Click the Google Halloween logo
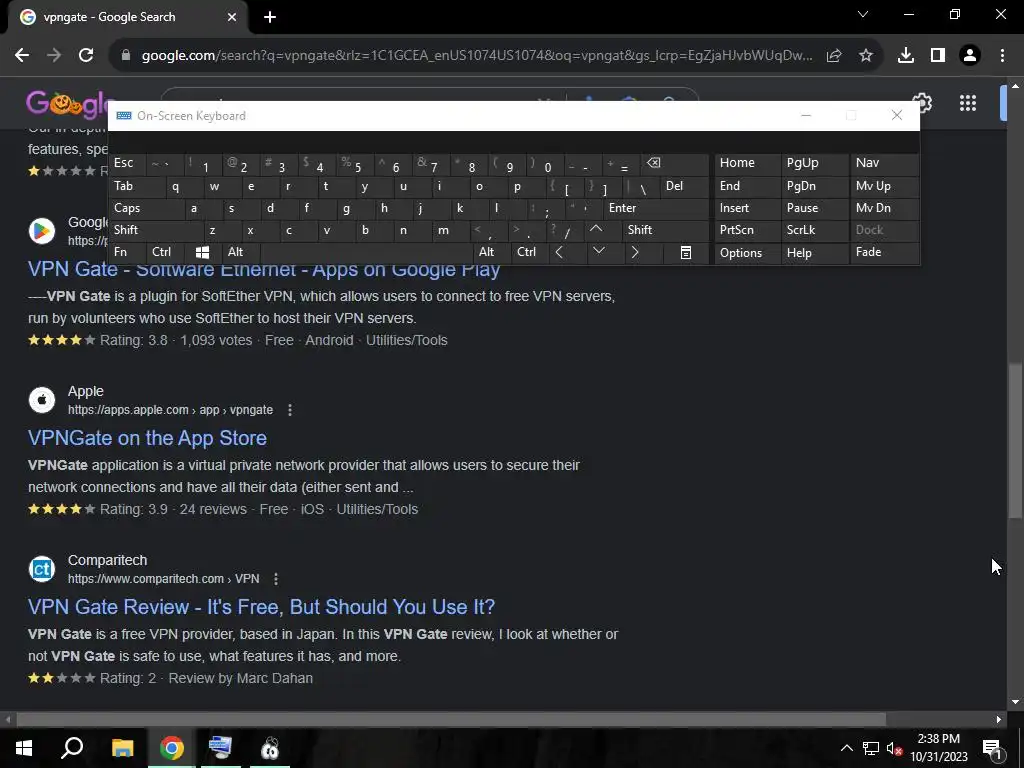Screen dimensions: 1024x768 coord(68,103)
